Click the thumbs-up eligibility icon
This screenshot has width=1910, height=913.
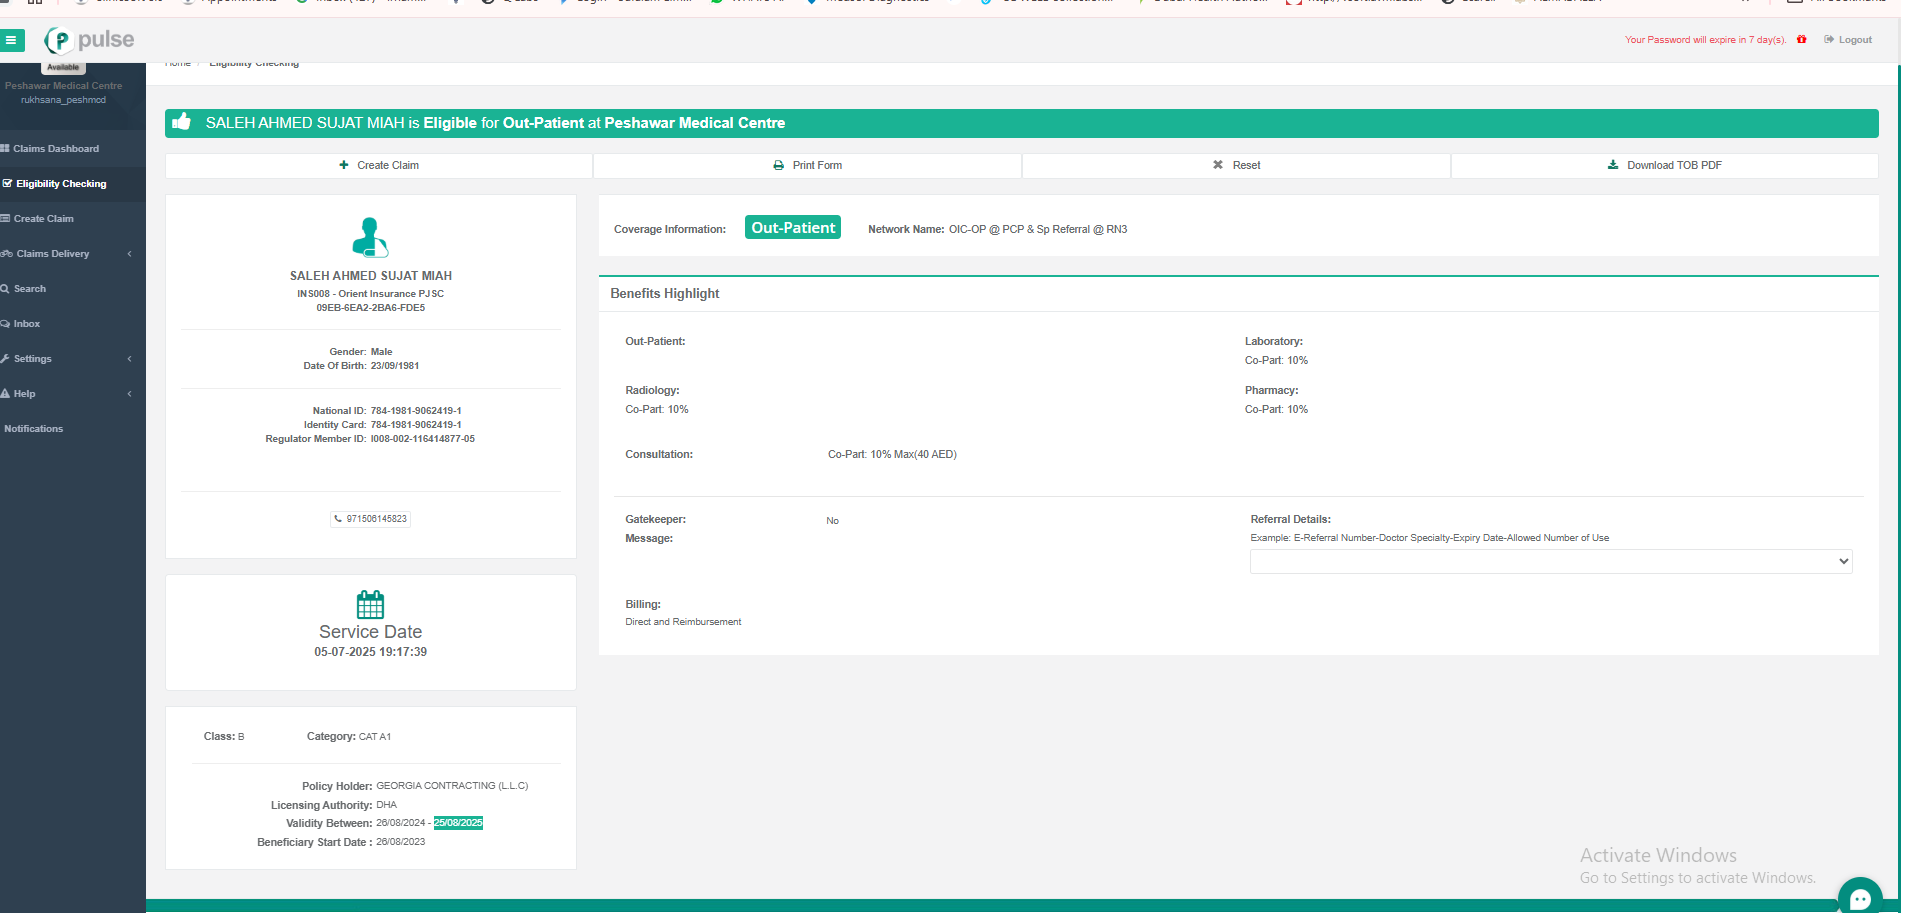click(x=182, y=122)
